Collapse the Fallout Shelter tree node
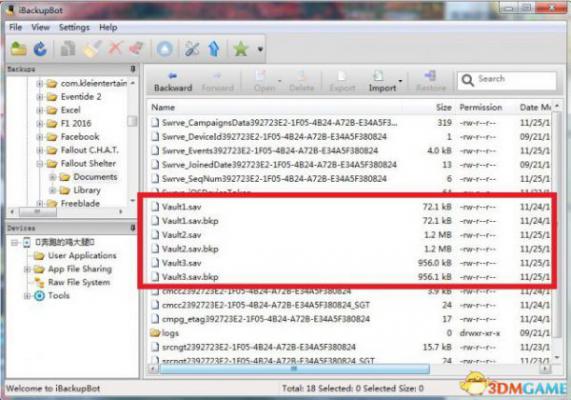Image resolution: width=571 pixels, height=400 pixels. pos(40,164)
